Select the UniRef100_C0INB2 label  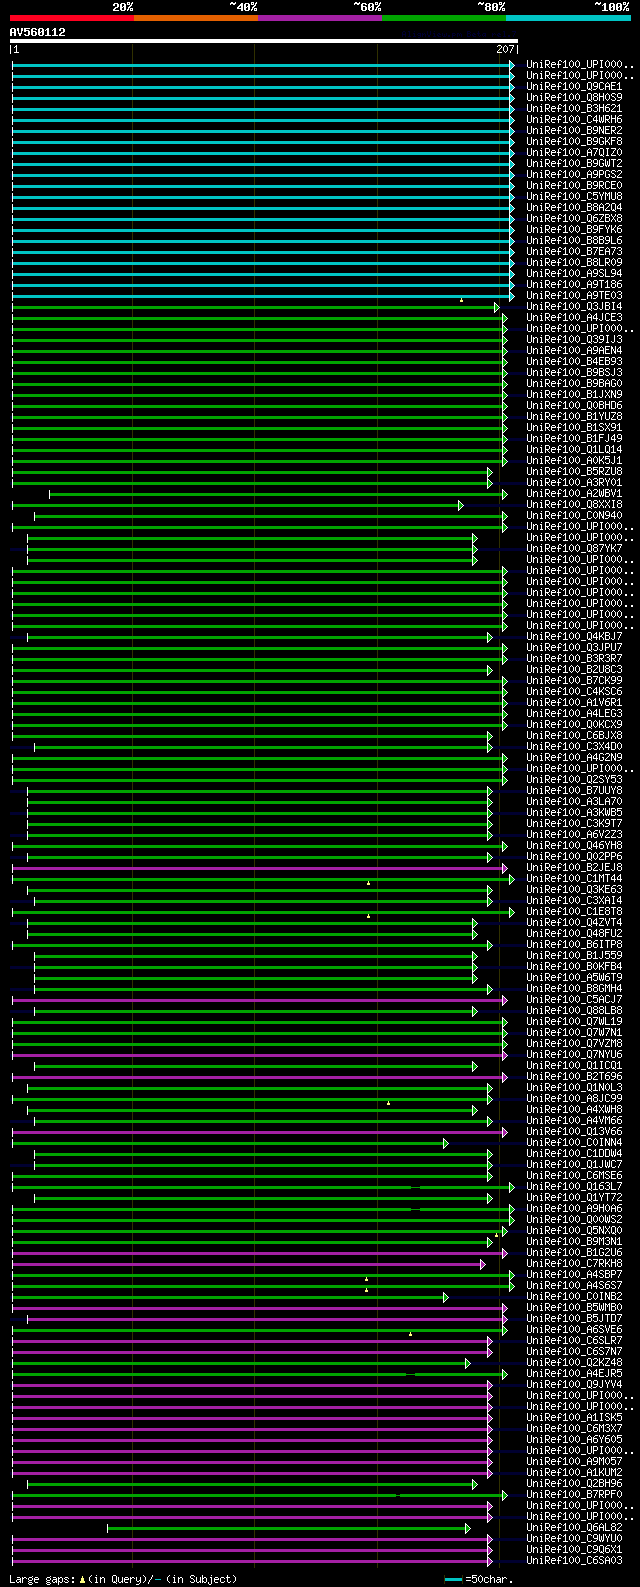click(x=574, y=1297)
